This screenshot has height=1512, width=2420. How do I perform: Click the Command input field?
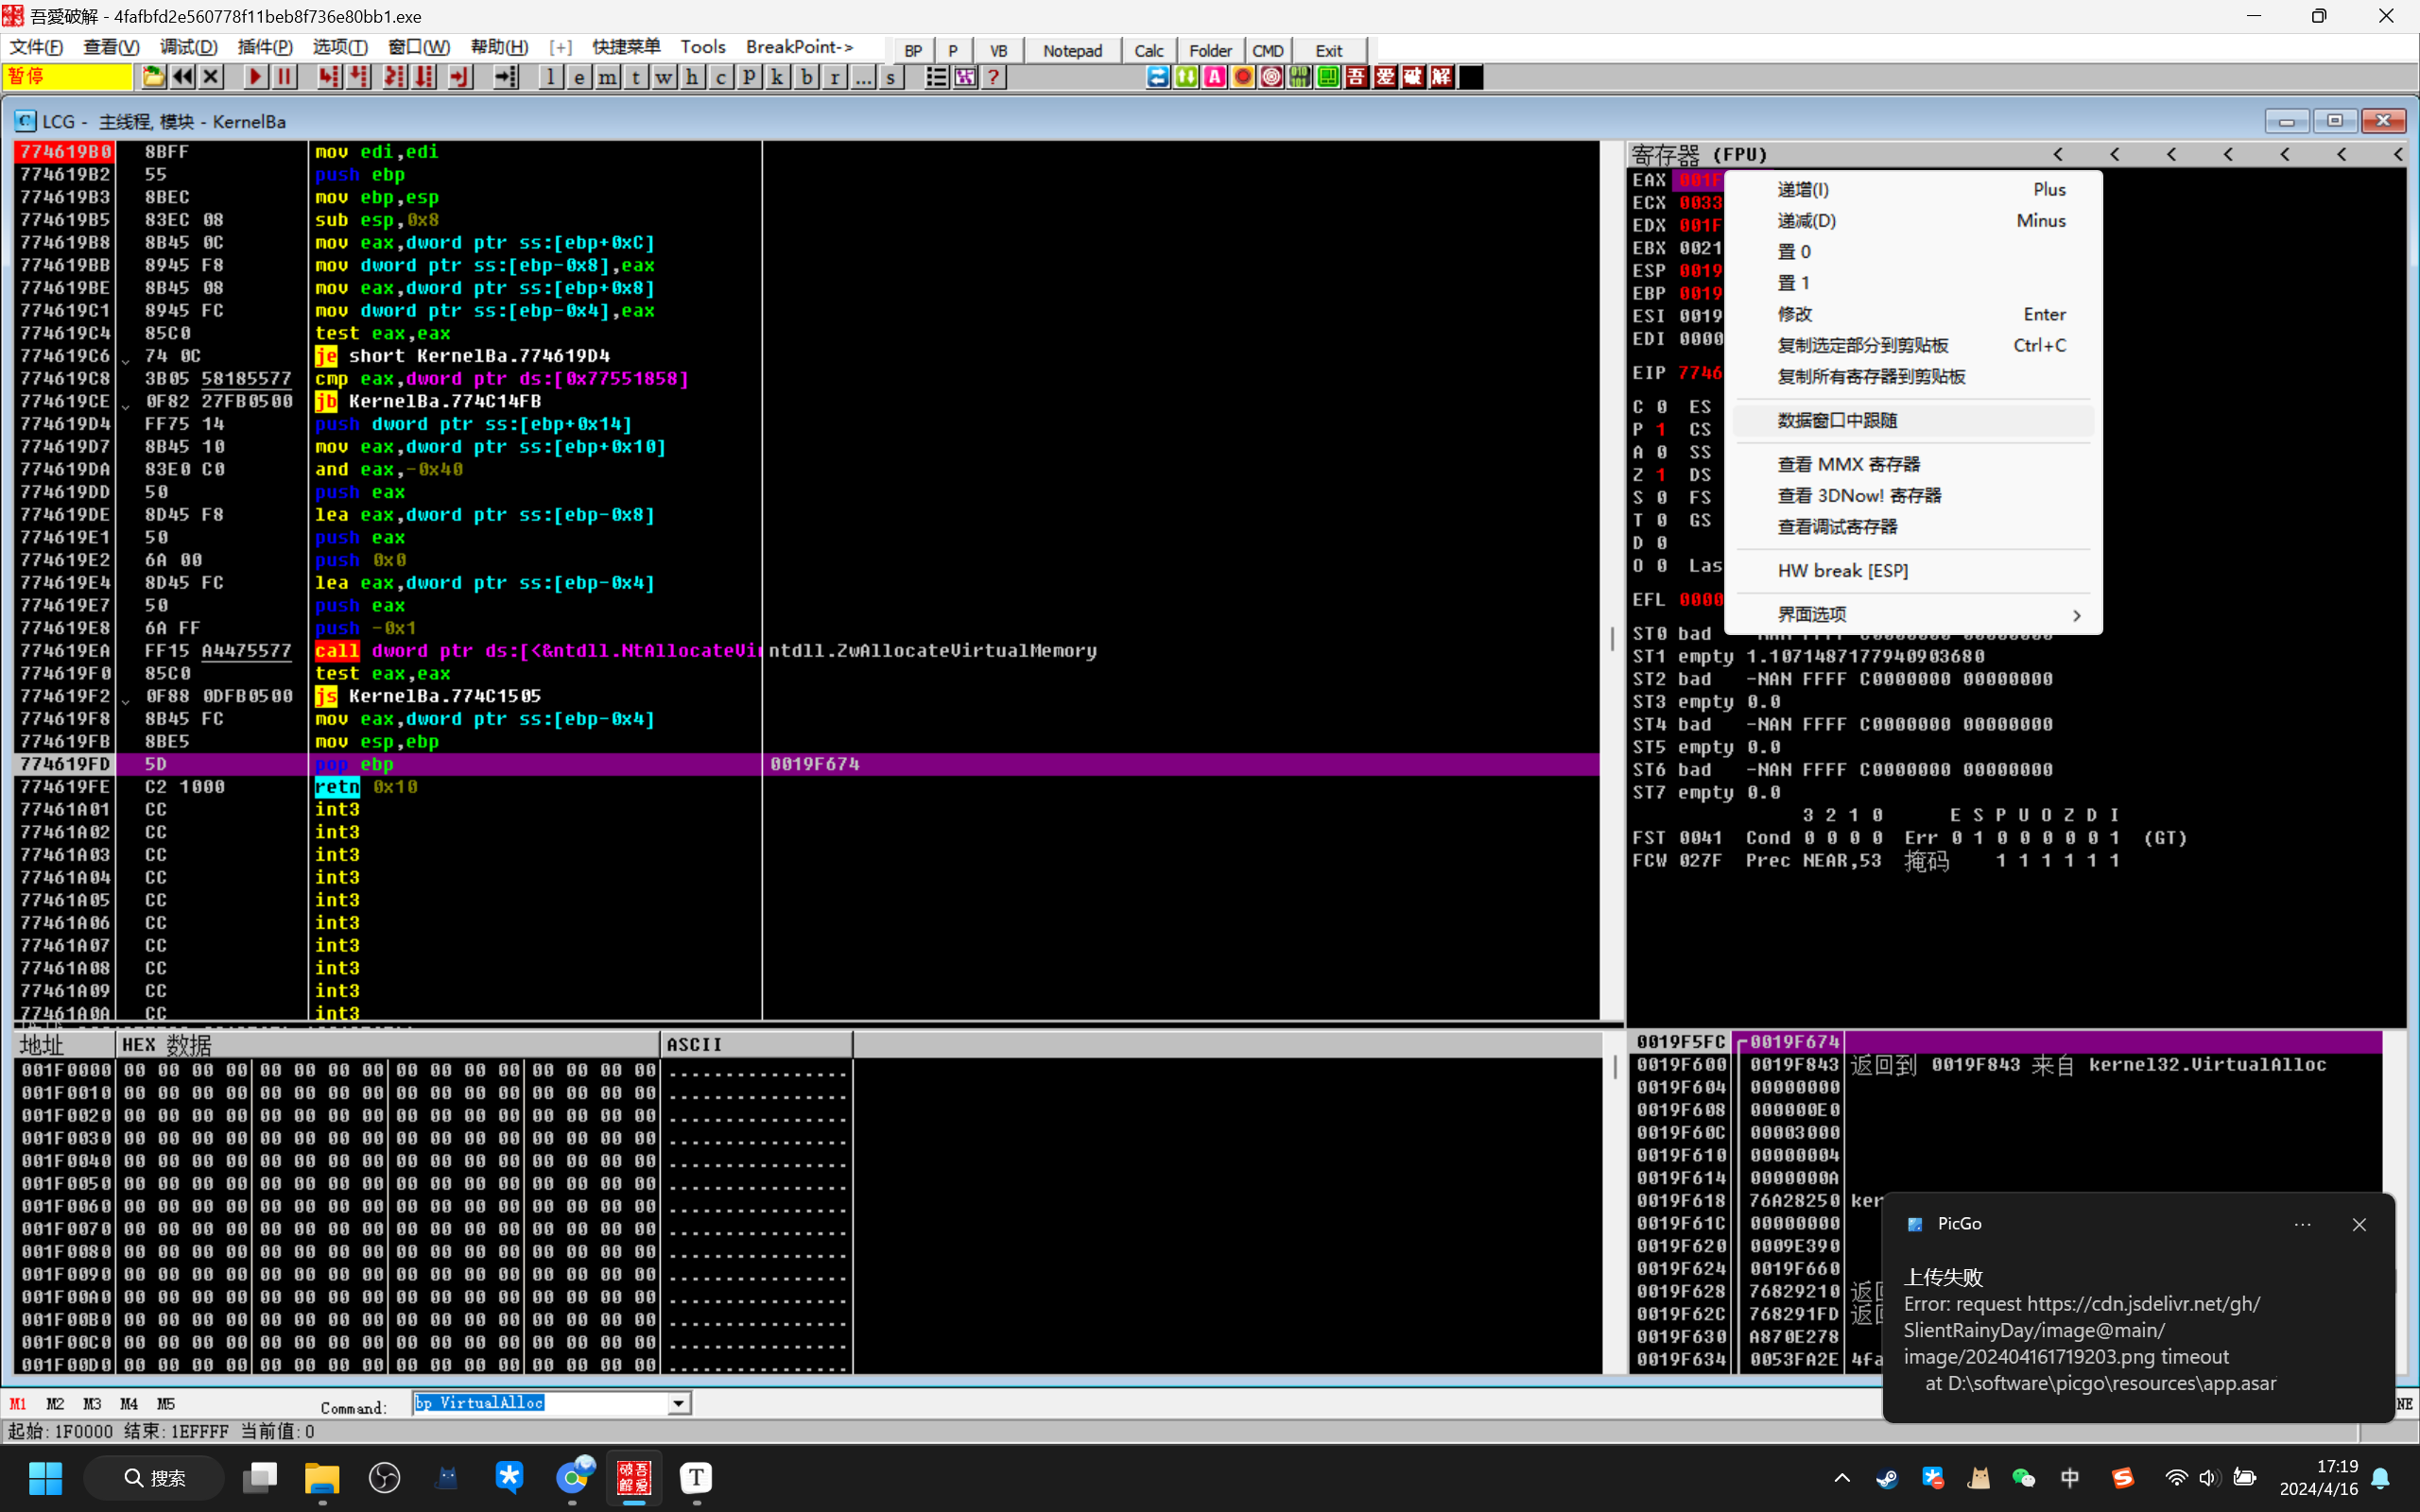click(540, 1404)
